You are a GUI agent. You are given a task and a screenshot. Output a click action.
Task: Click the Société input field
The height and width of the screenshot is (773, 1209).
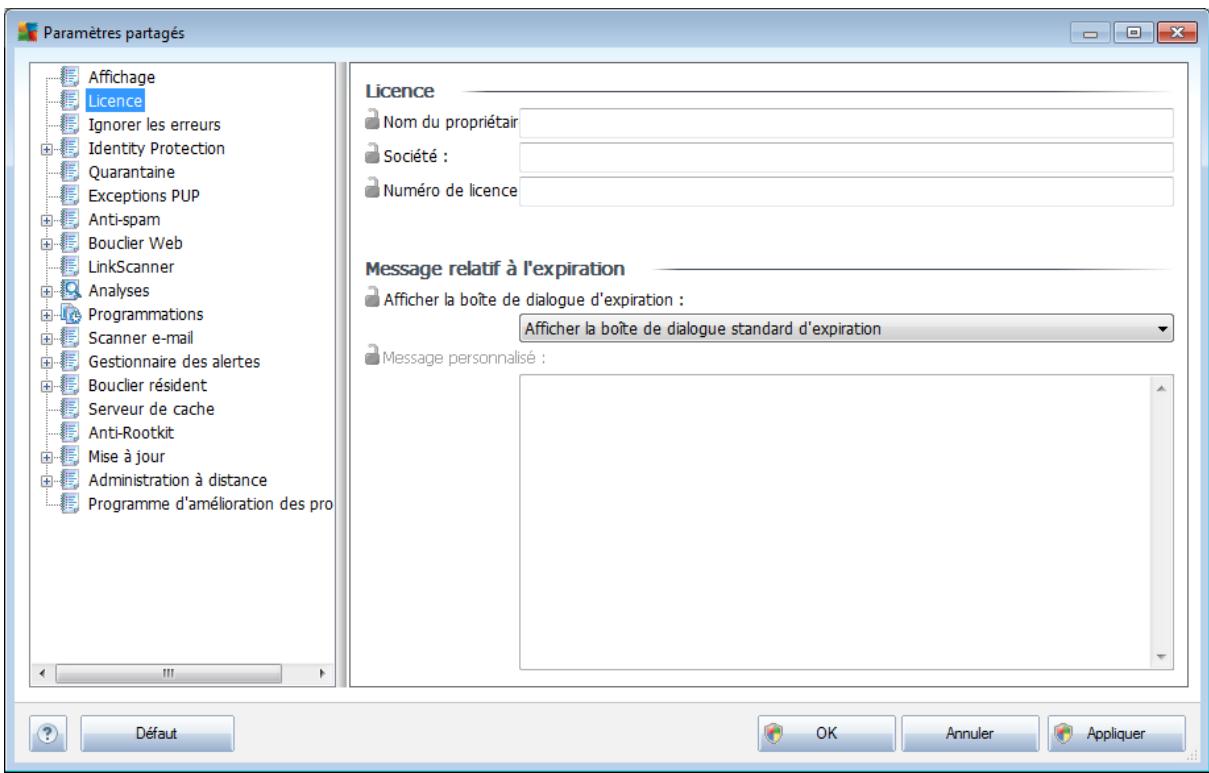point(846,157)
